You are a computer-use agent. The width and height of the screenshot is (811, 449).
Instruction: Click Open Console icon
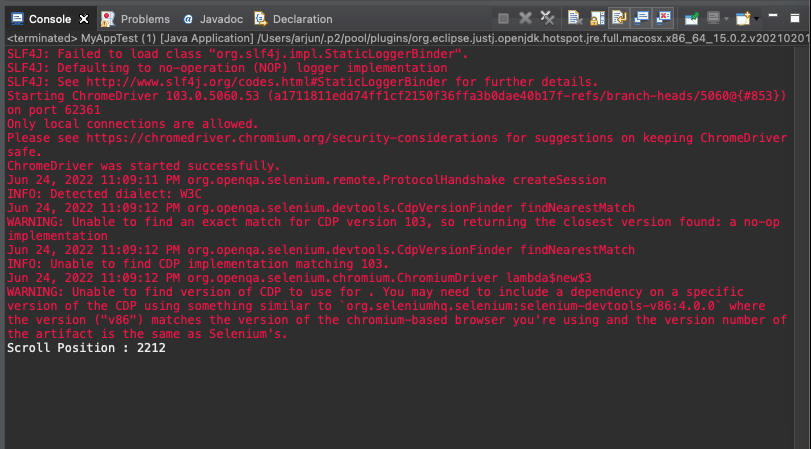click(743, 19)
